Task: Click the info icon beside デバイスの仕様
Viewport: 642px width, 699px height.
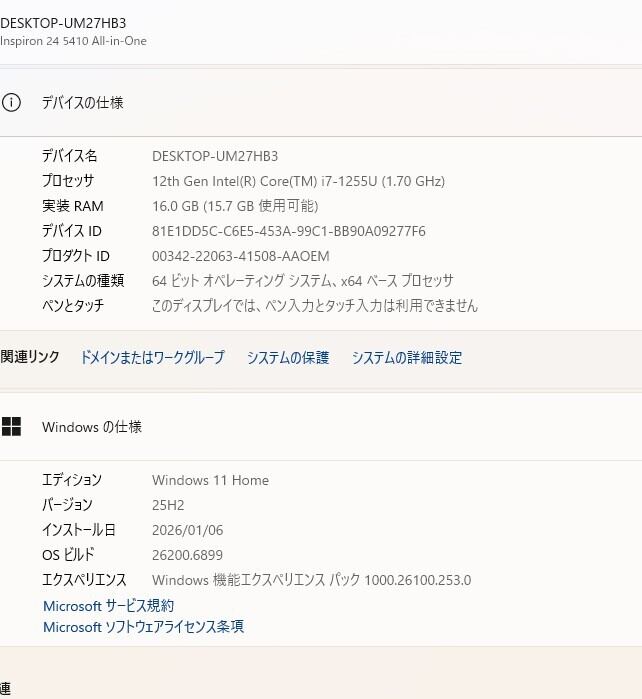Action: tap(11, 102)
